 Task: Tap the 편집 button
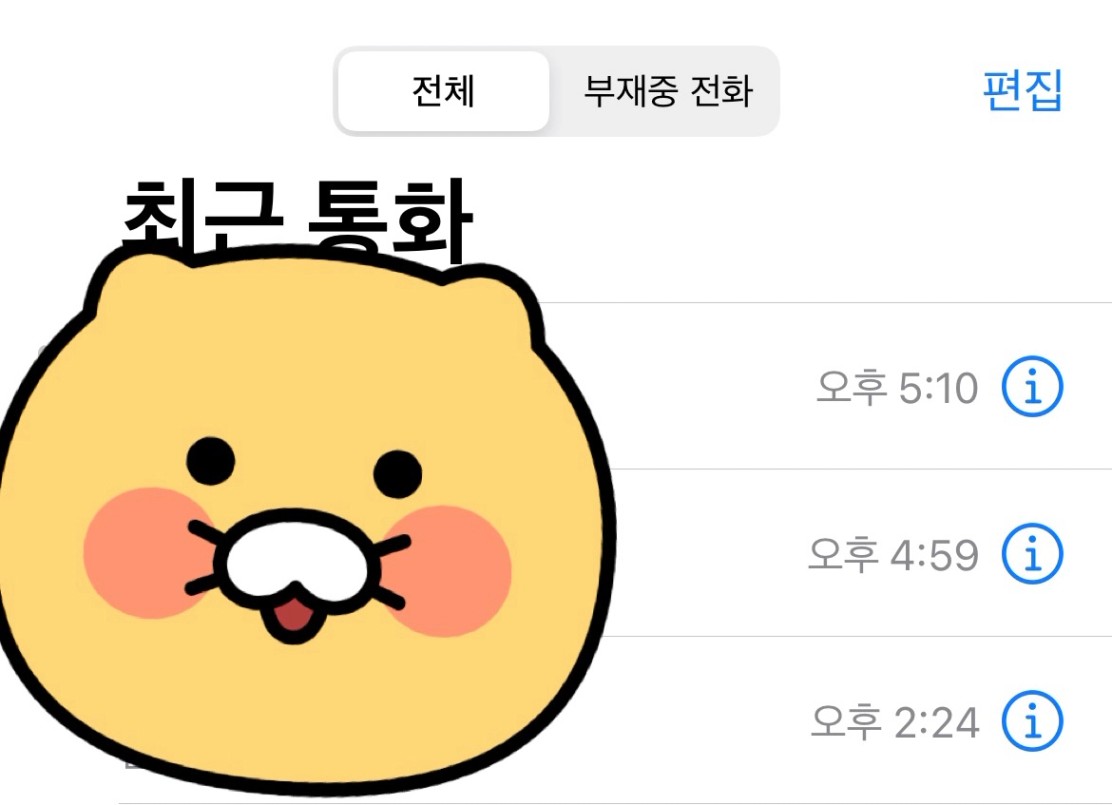pyautogui.click(x=1023, y=90)
